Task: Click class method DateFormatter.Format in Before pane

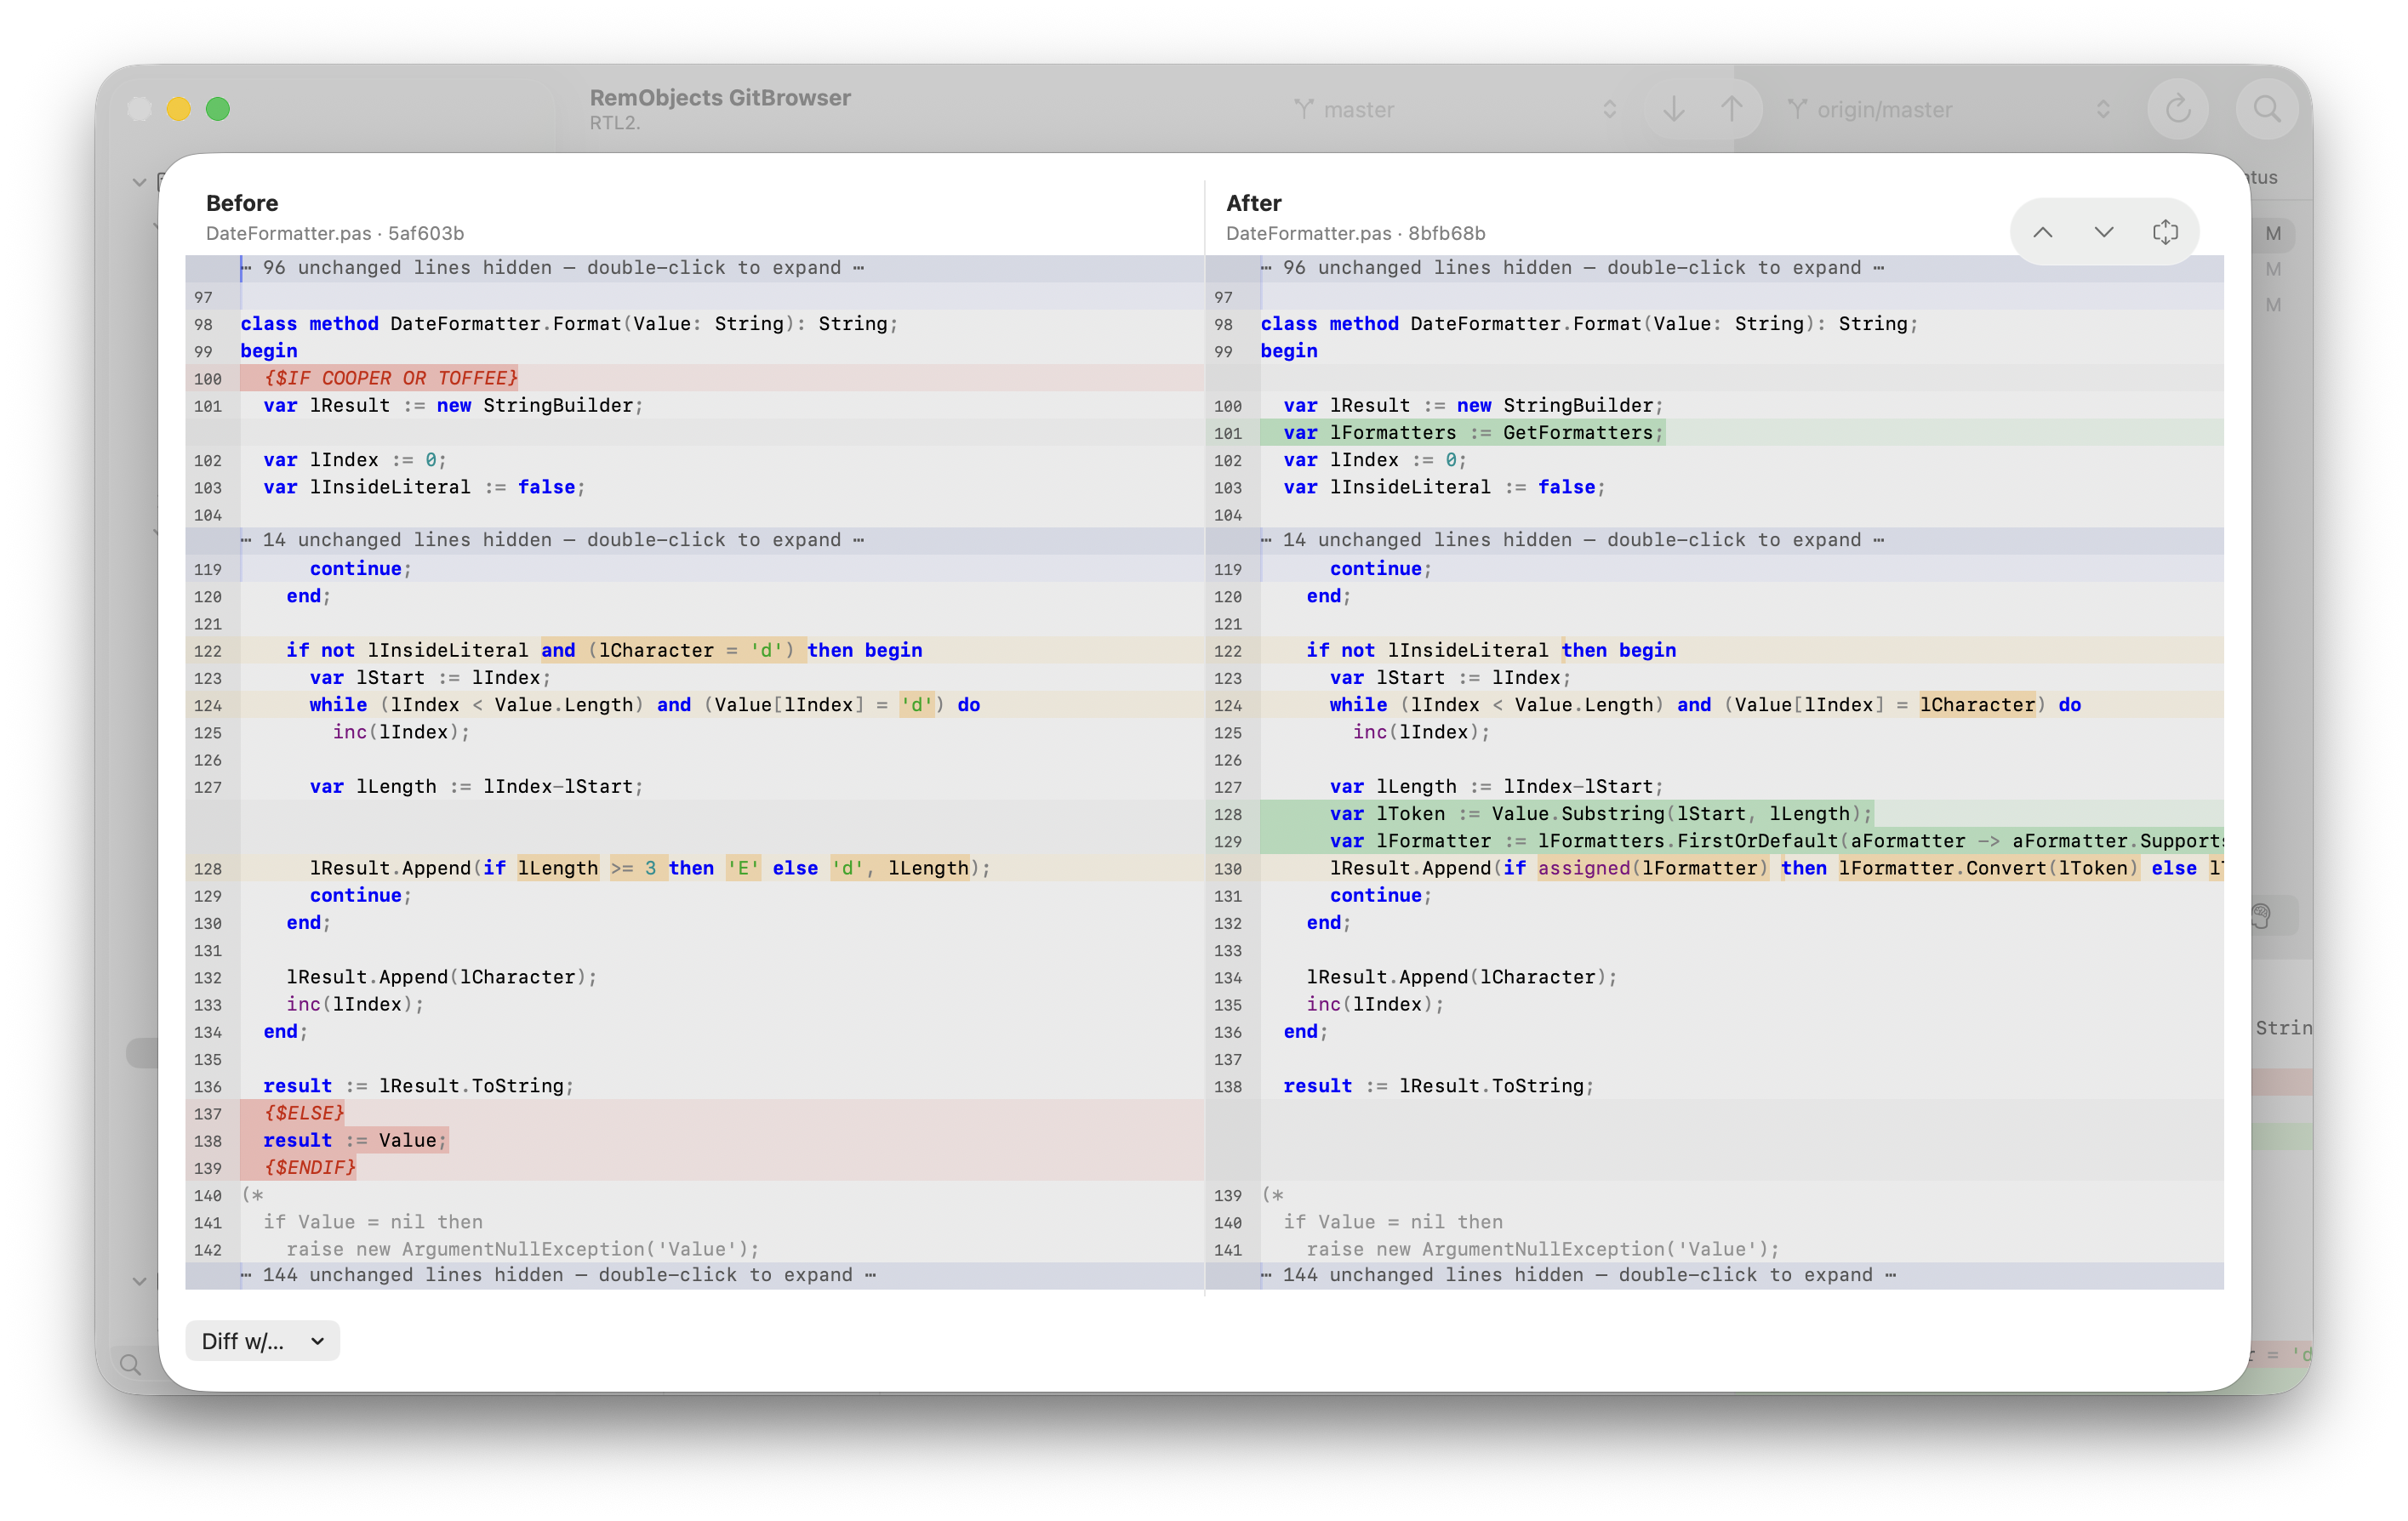Action: click(x=569, y=323)
